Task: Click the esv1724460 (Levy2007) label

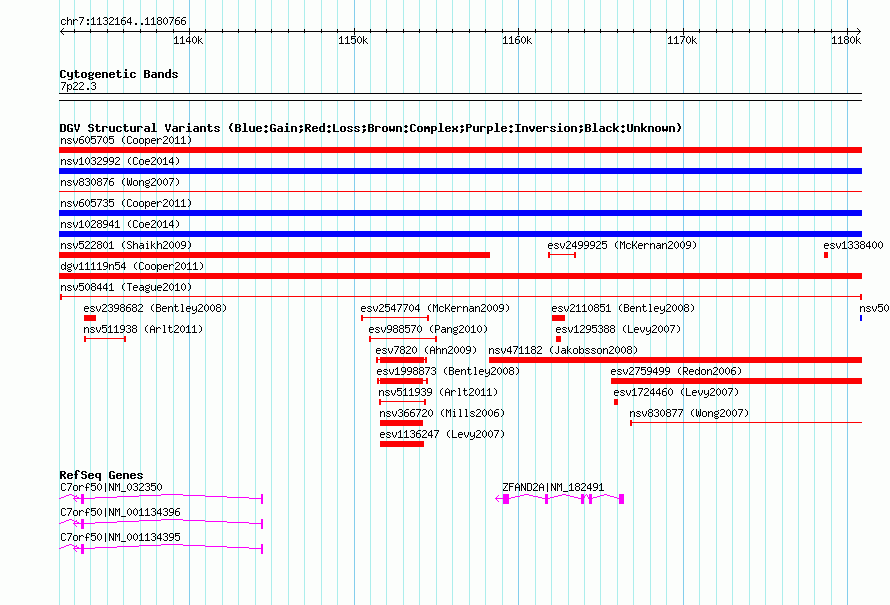Action: point(676,392)
